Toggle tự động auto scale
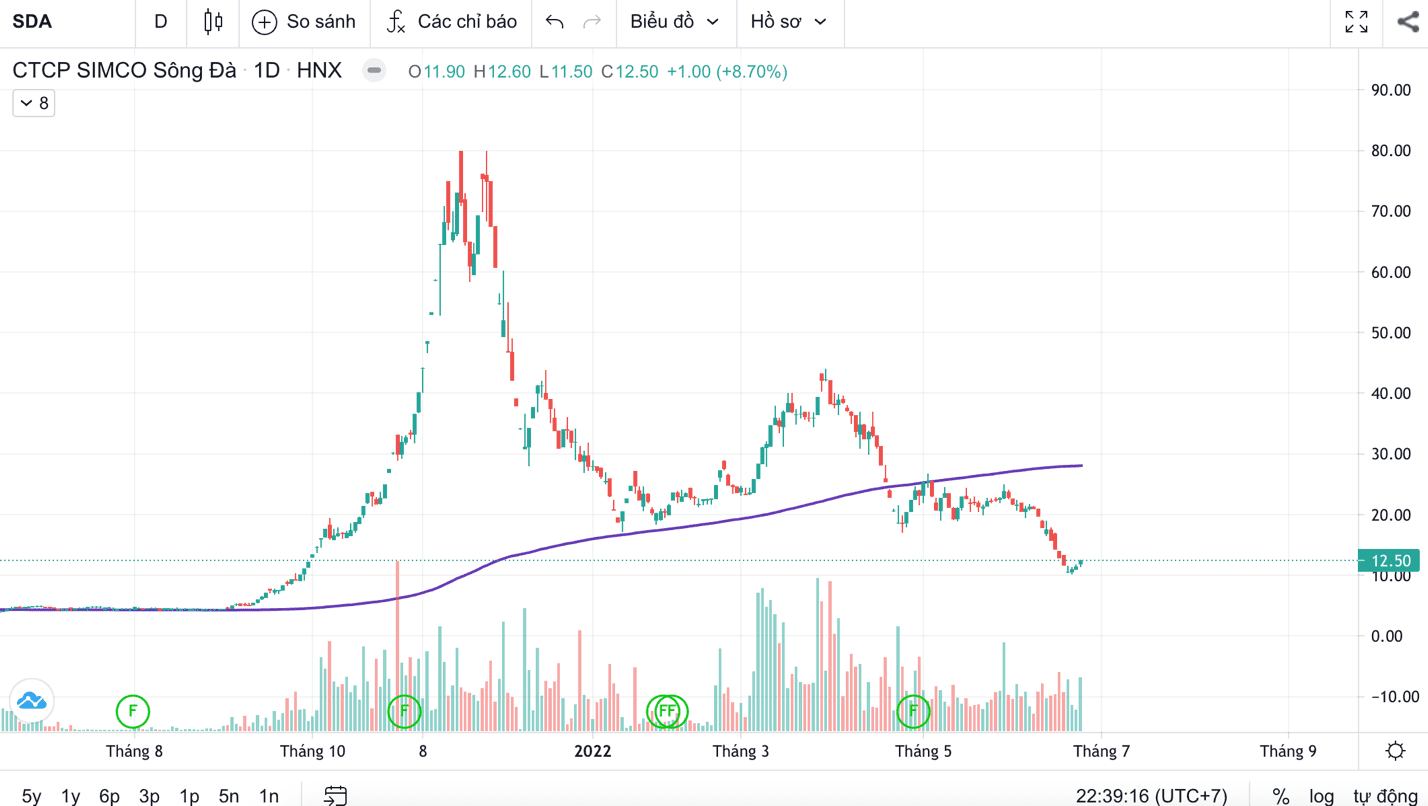Image resolution: width=1428 pixels, height=806 pixels. click(x=1385, y=796)
